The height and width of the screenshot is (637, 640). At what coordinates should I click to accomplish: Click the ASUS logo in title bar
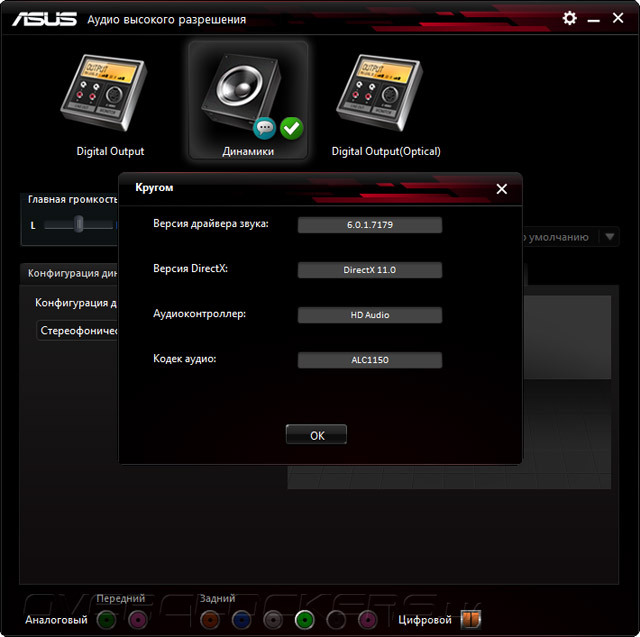pos(44,19)
